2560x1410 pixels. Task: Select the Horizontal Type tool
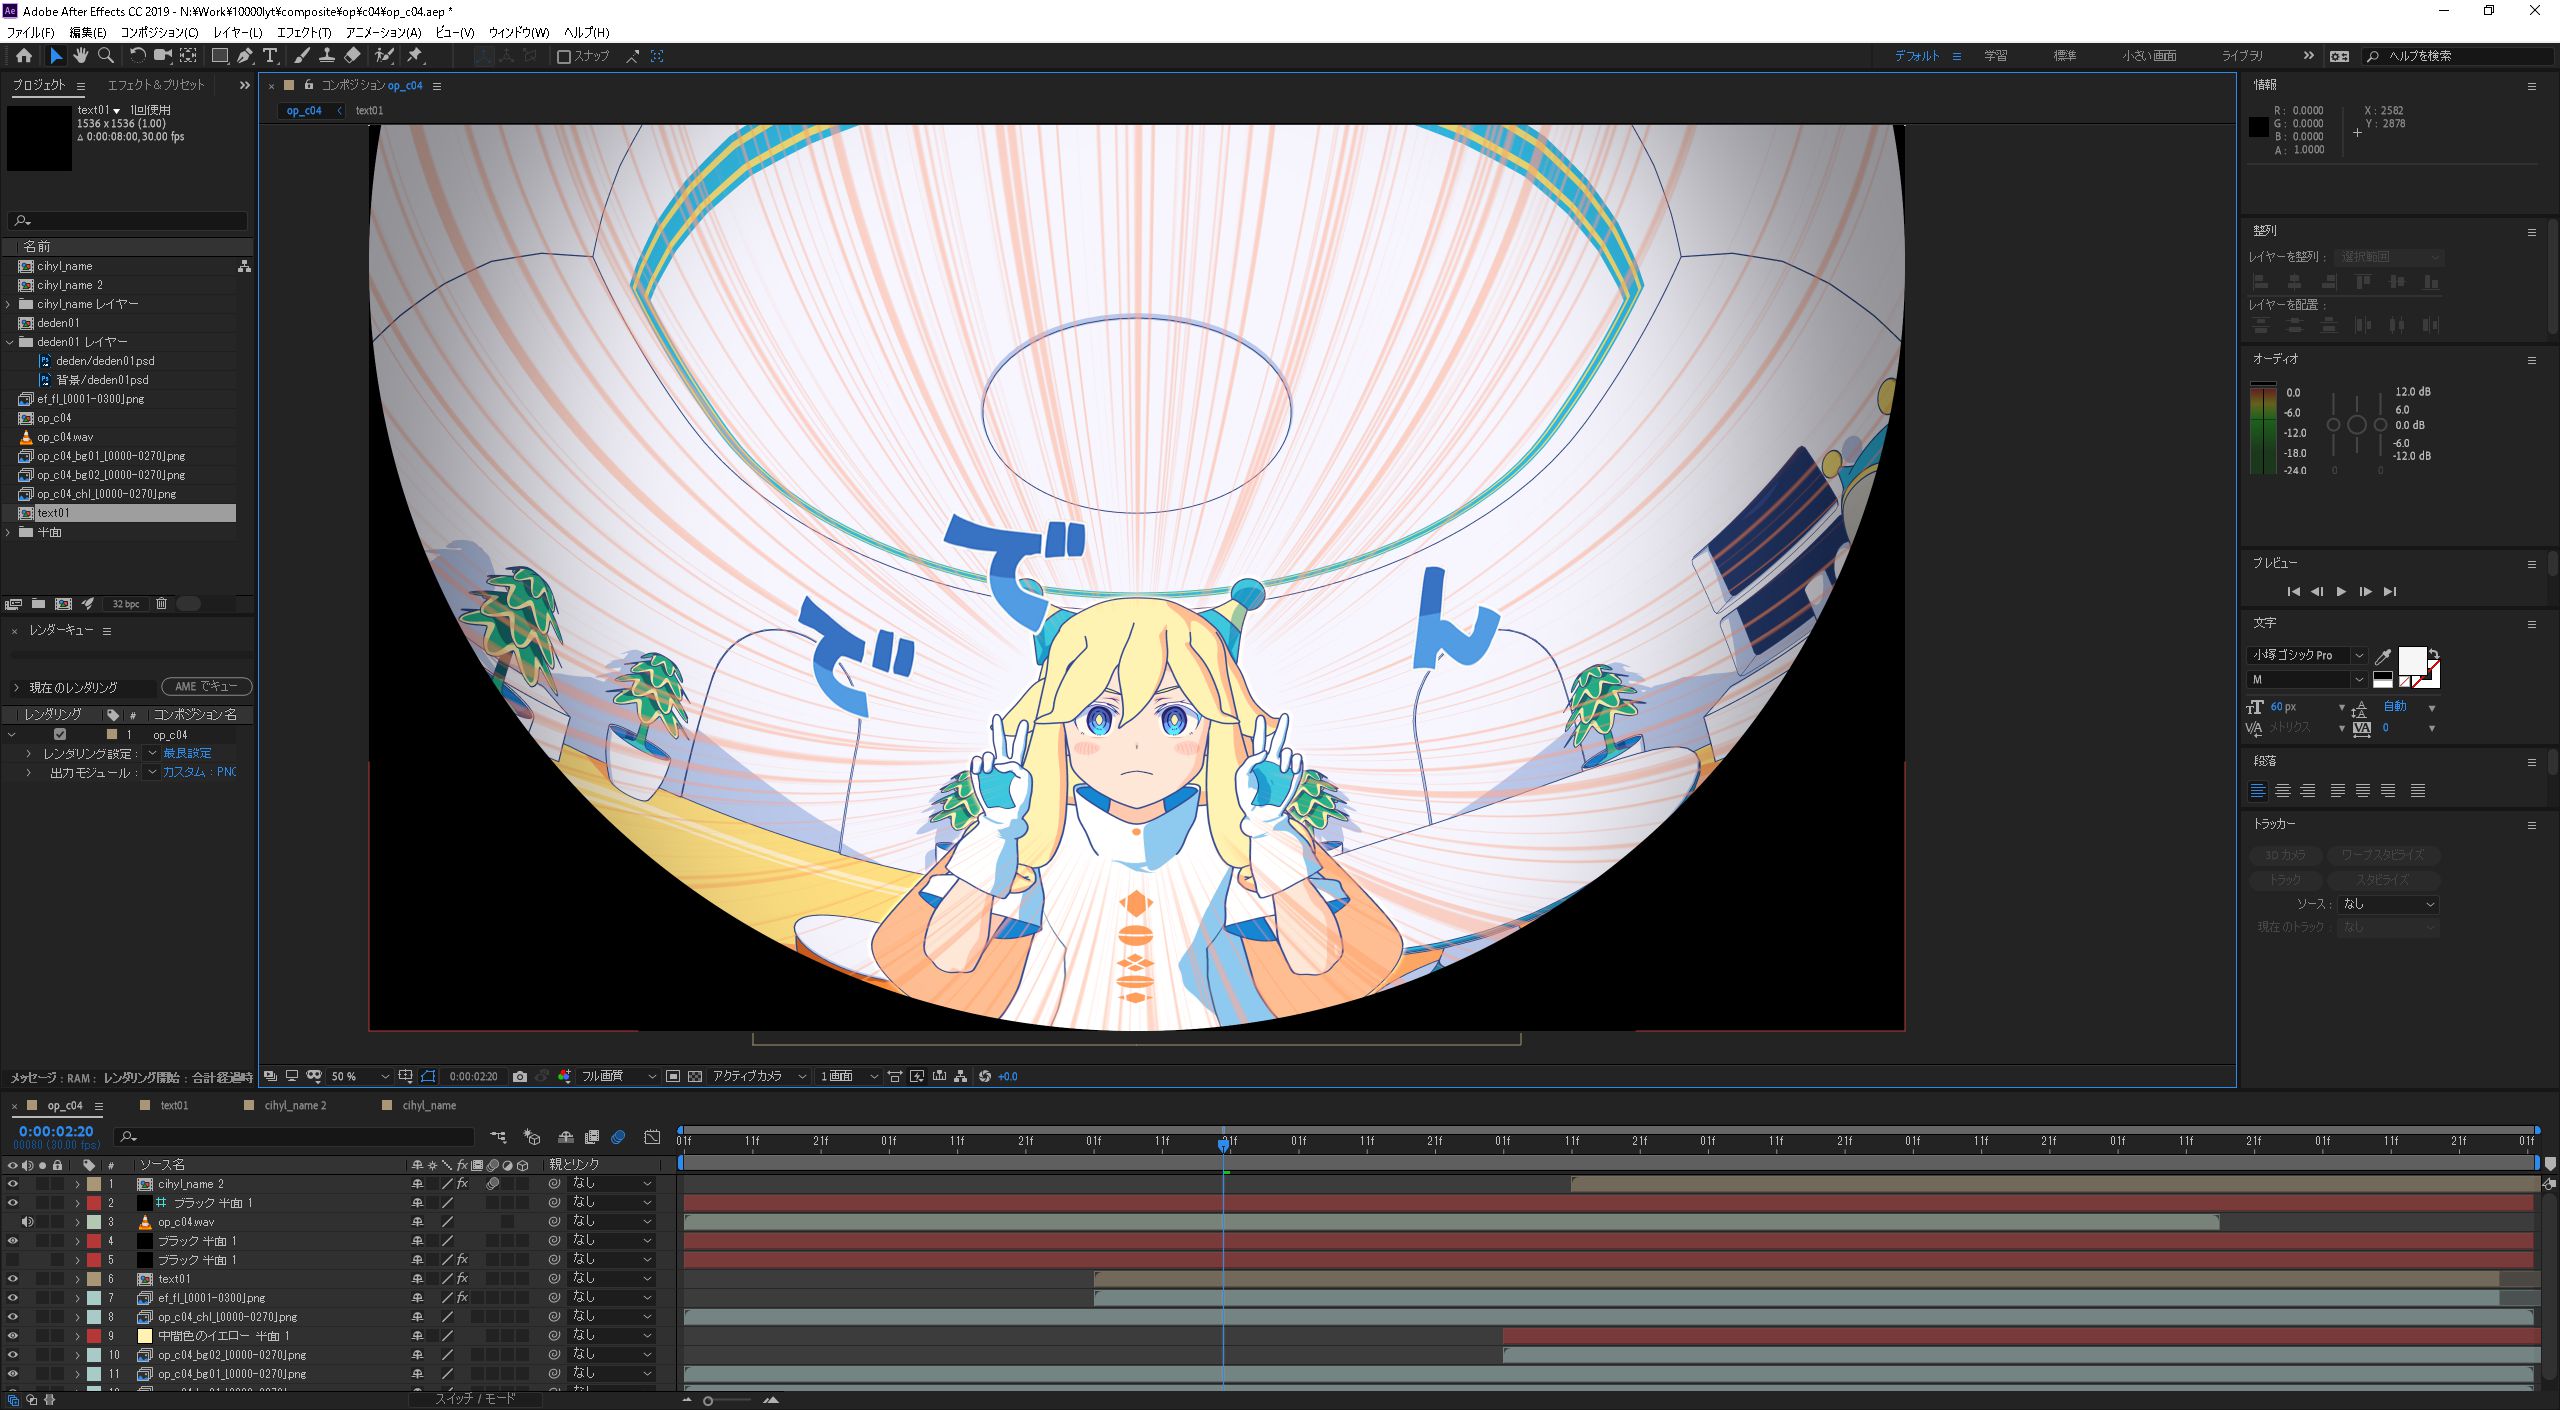[x=270, y=56]
